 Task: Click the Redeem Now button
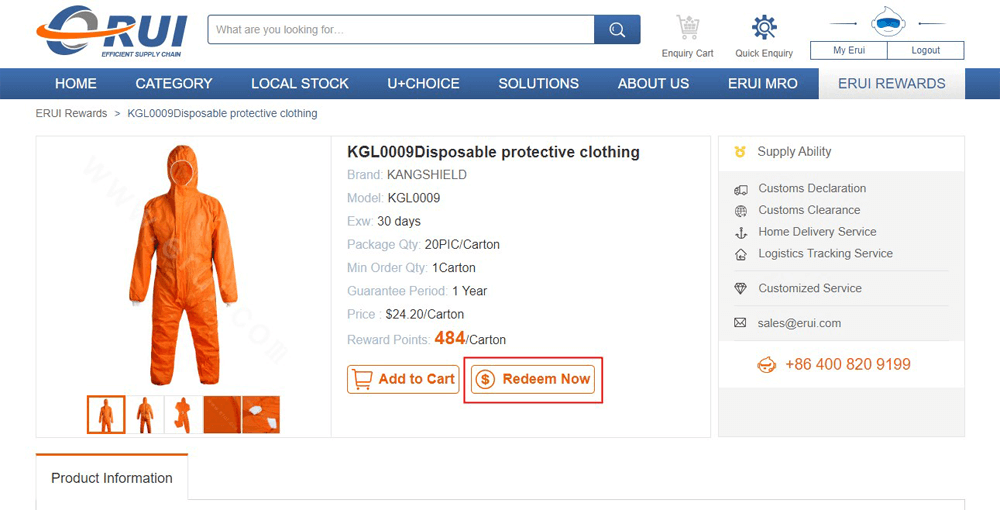pyautogui.click(x=533, y=379)
